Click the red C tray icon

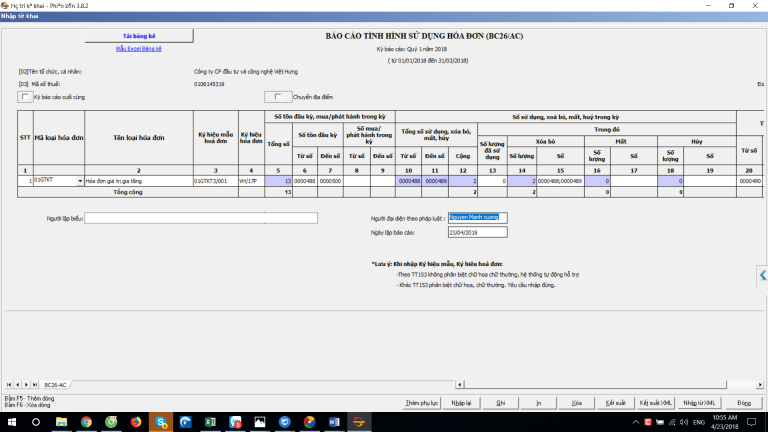pos(648,422)
